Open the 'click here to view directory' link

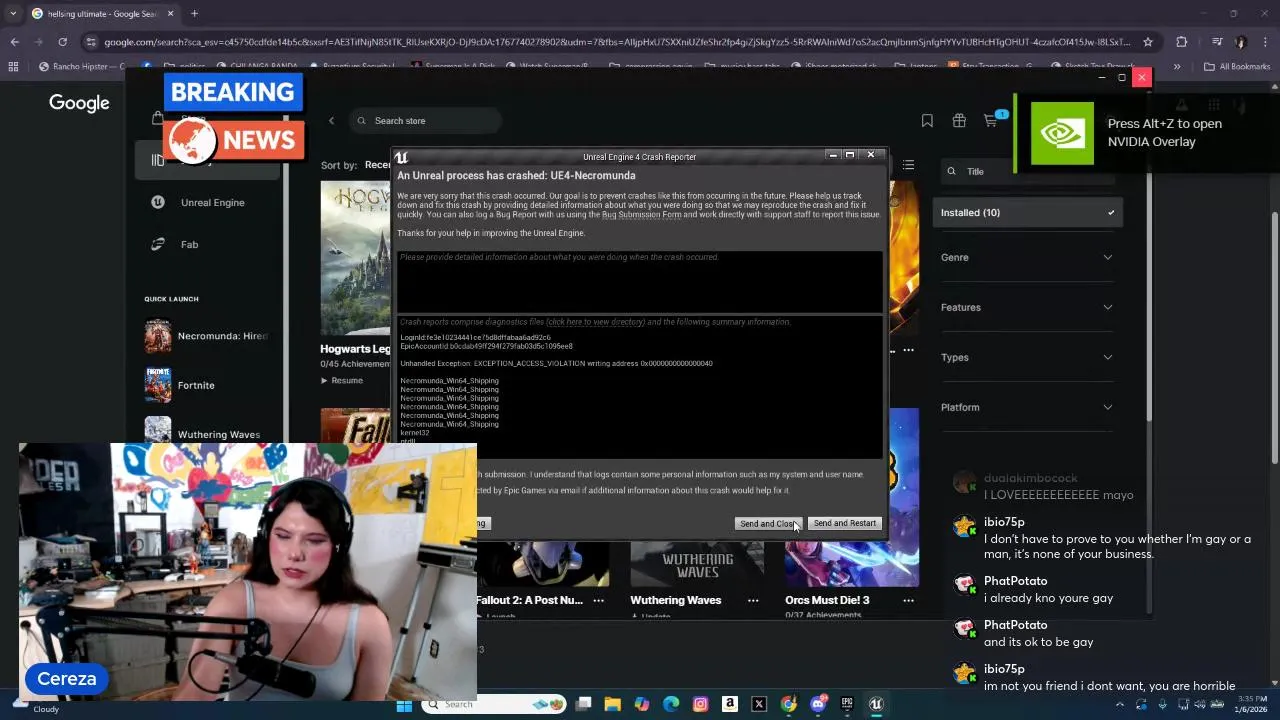tap(596, 322)
